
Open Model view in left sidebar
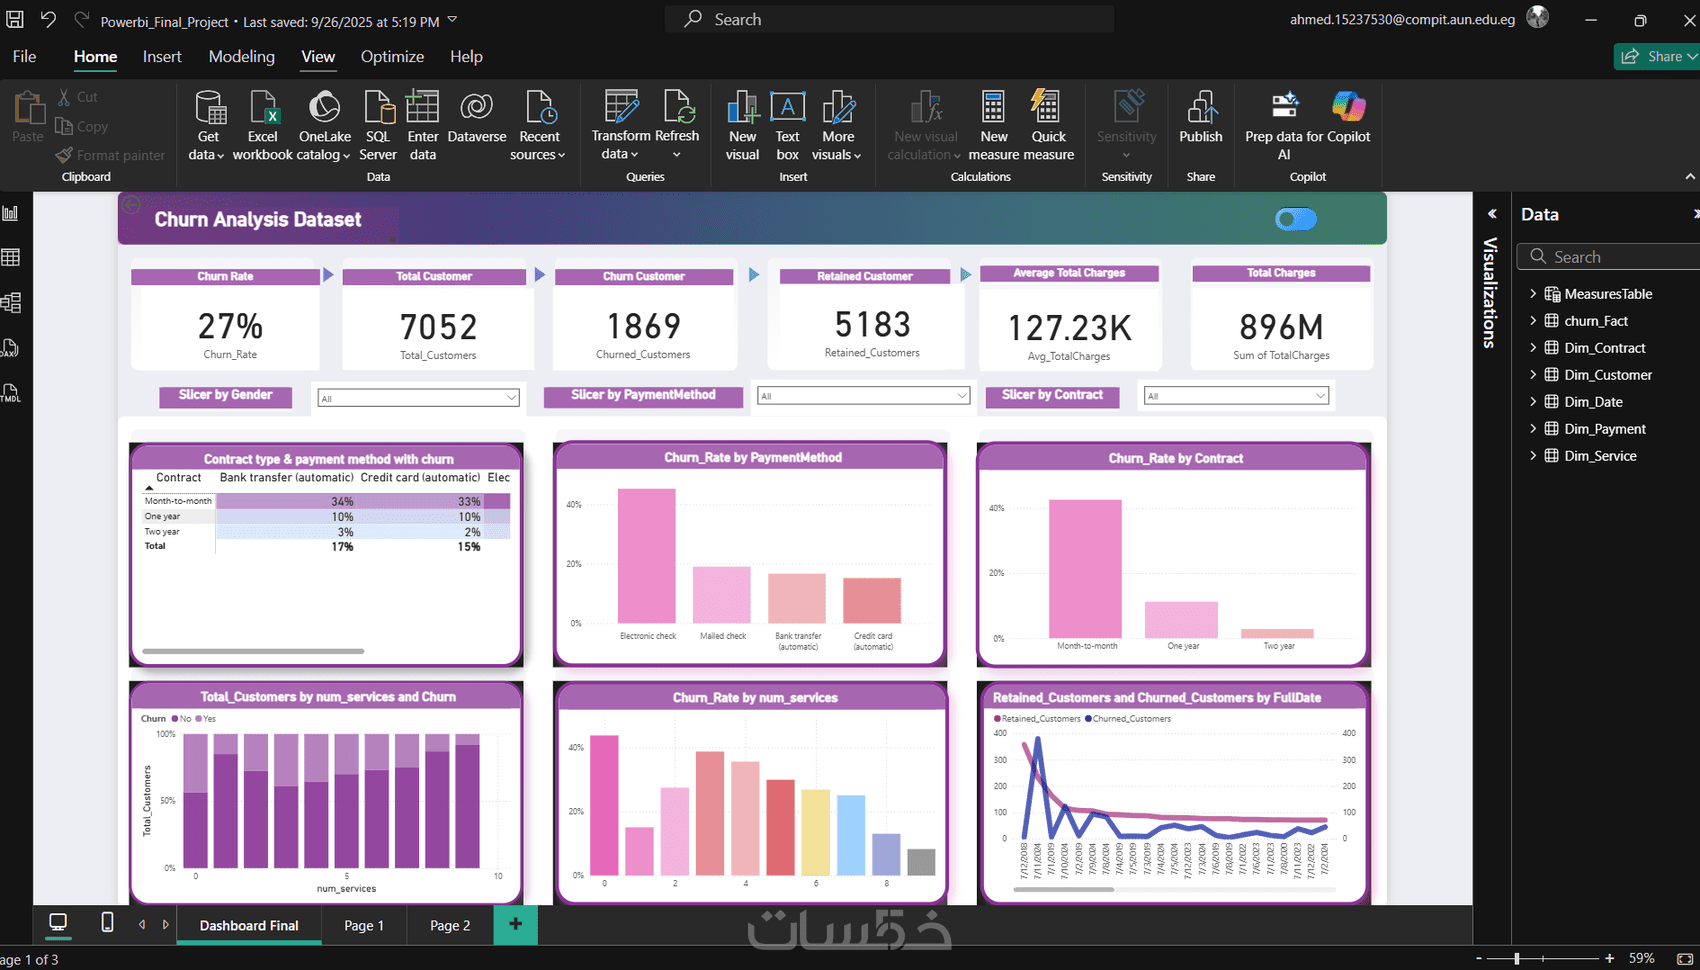[x=11, y=303]
